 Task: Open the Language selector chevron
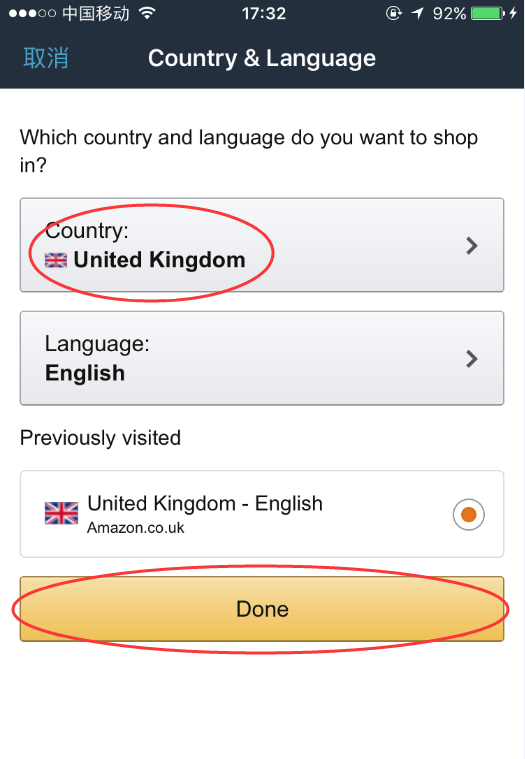click(472, 359)
